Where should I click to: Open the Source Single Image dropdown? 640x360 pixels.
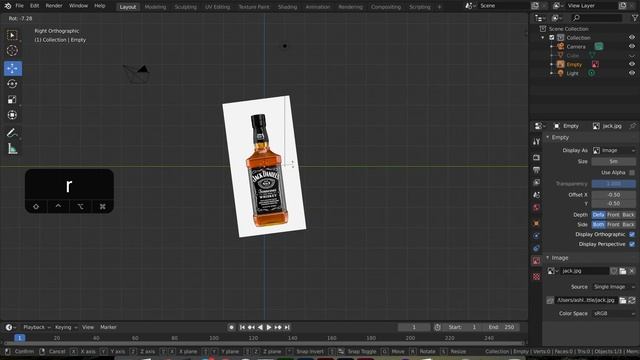(613, 287)
